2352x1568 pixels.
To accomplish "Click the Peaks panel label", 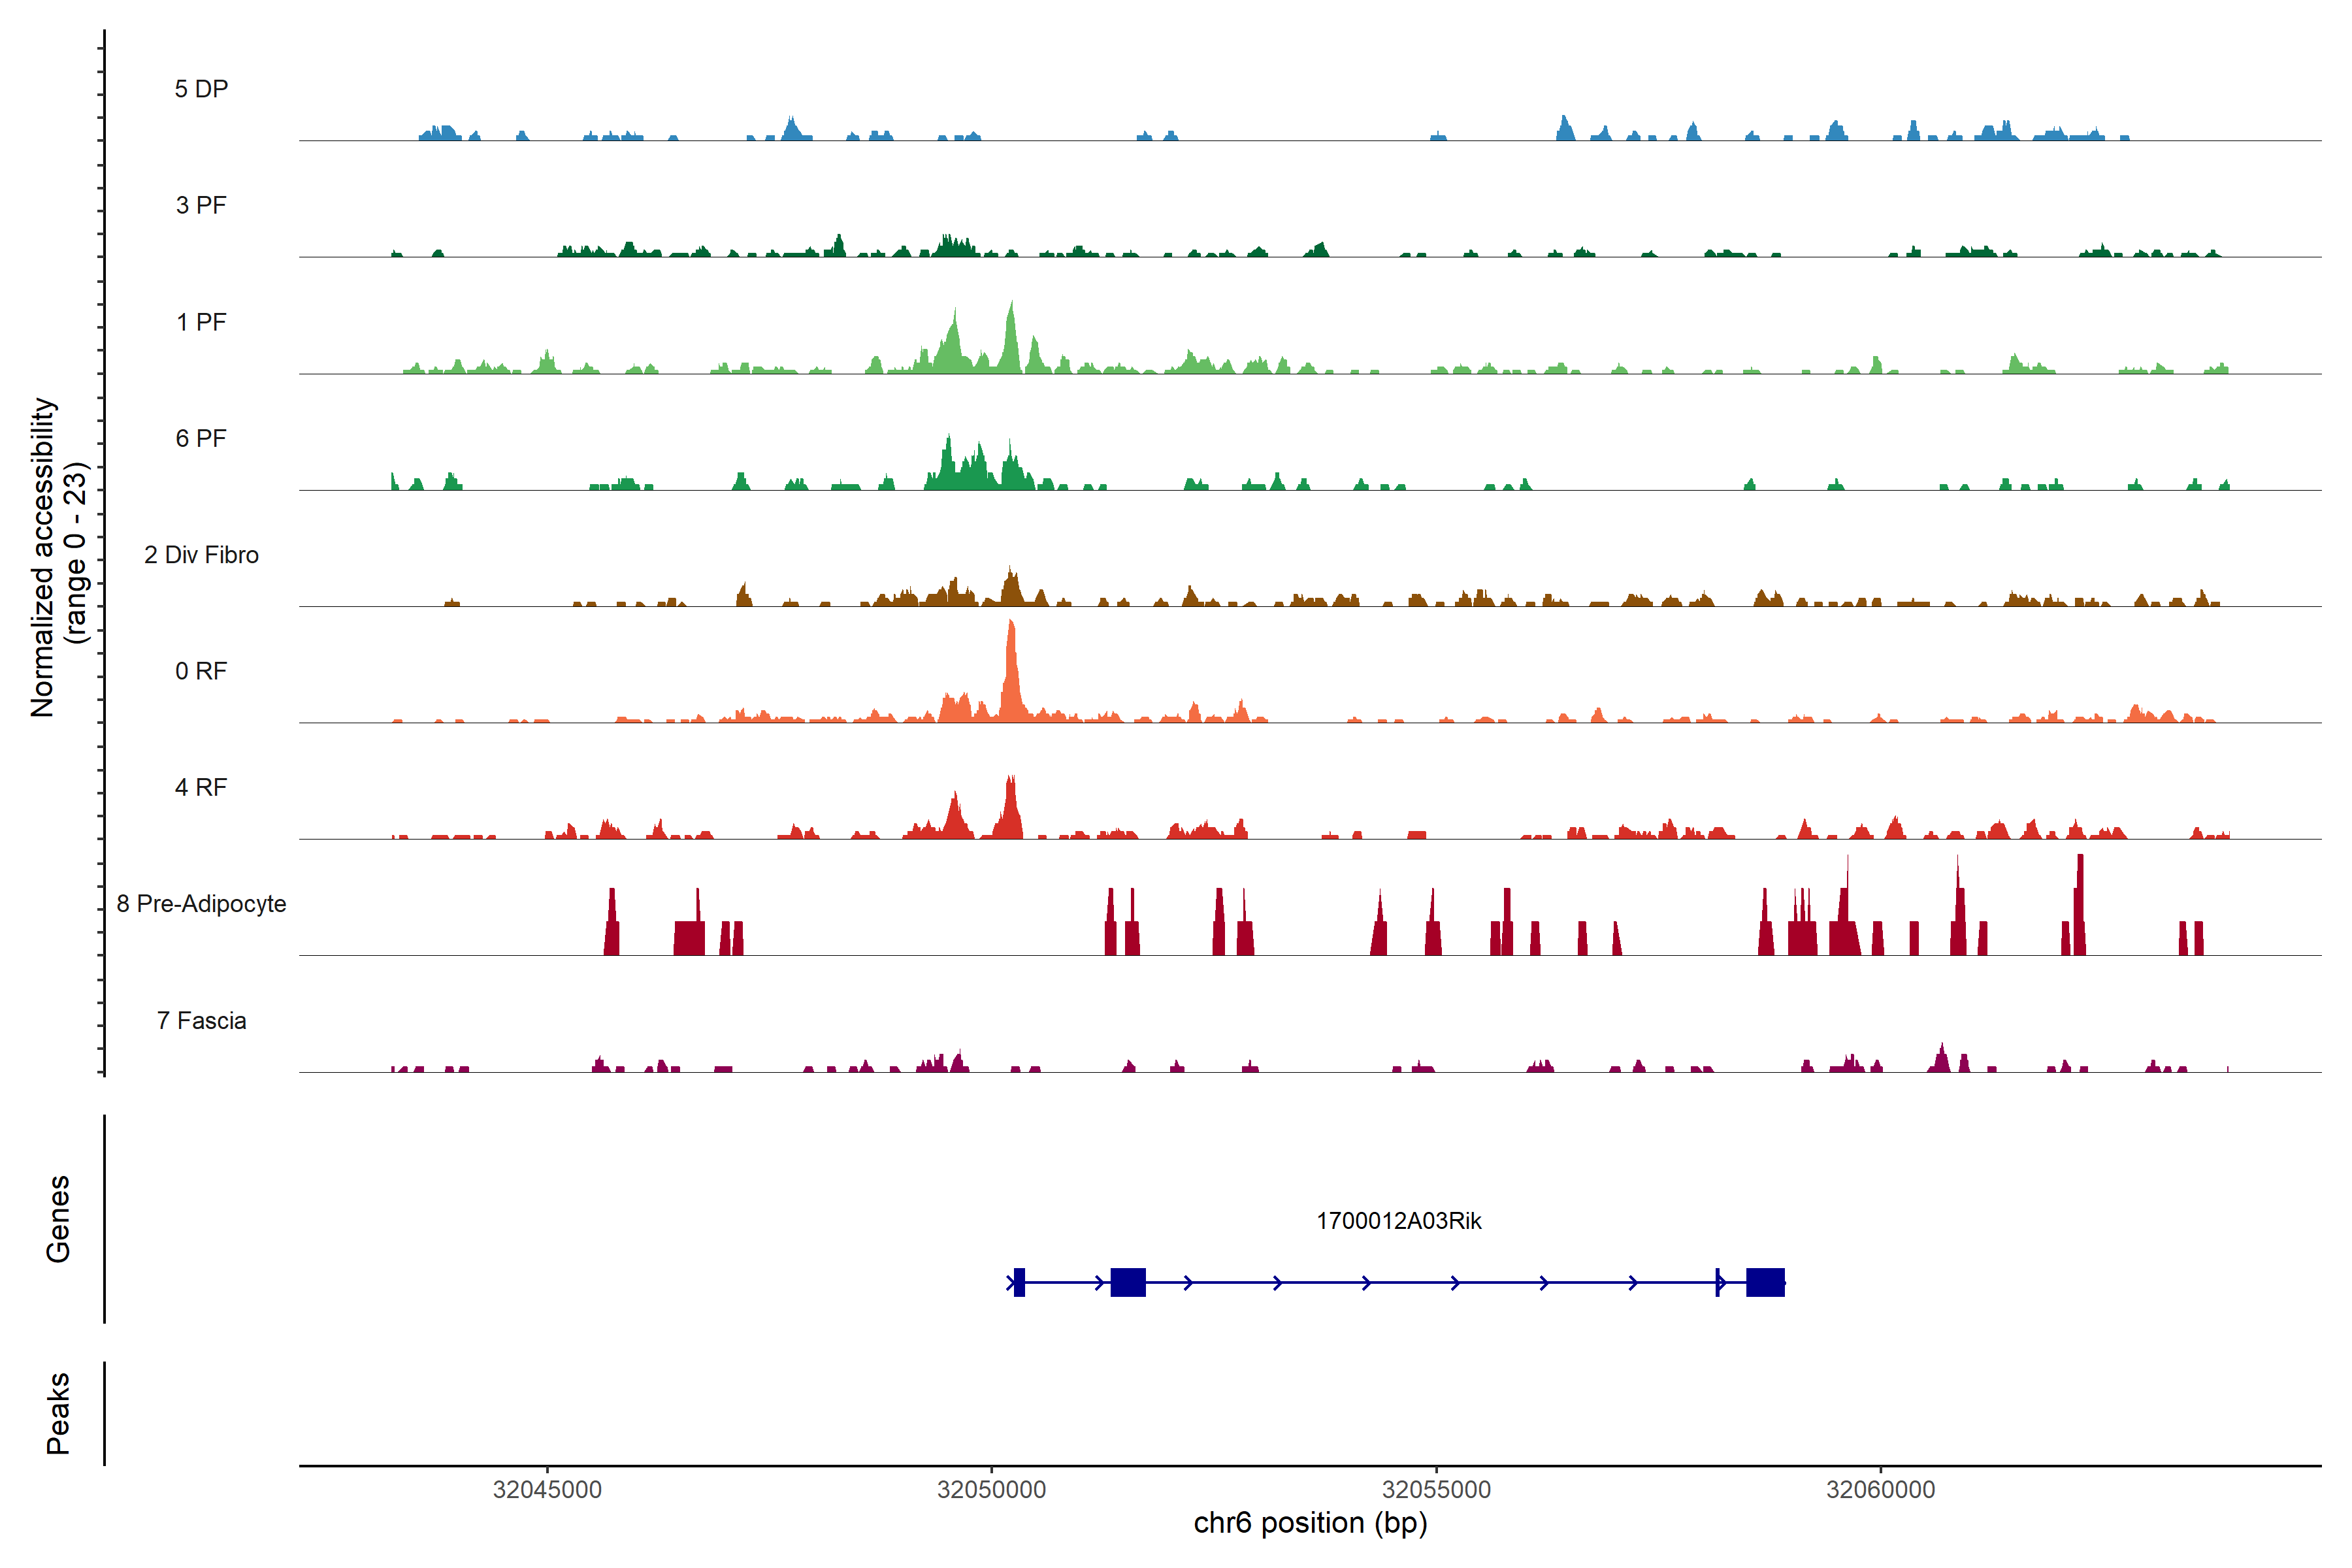I will point(58,1413).
